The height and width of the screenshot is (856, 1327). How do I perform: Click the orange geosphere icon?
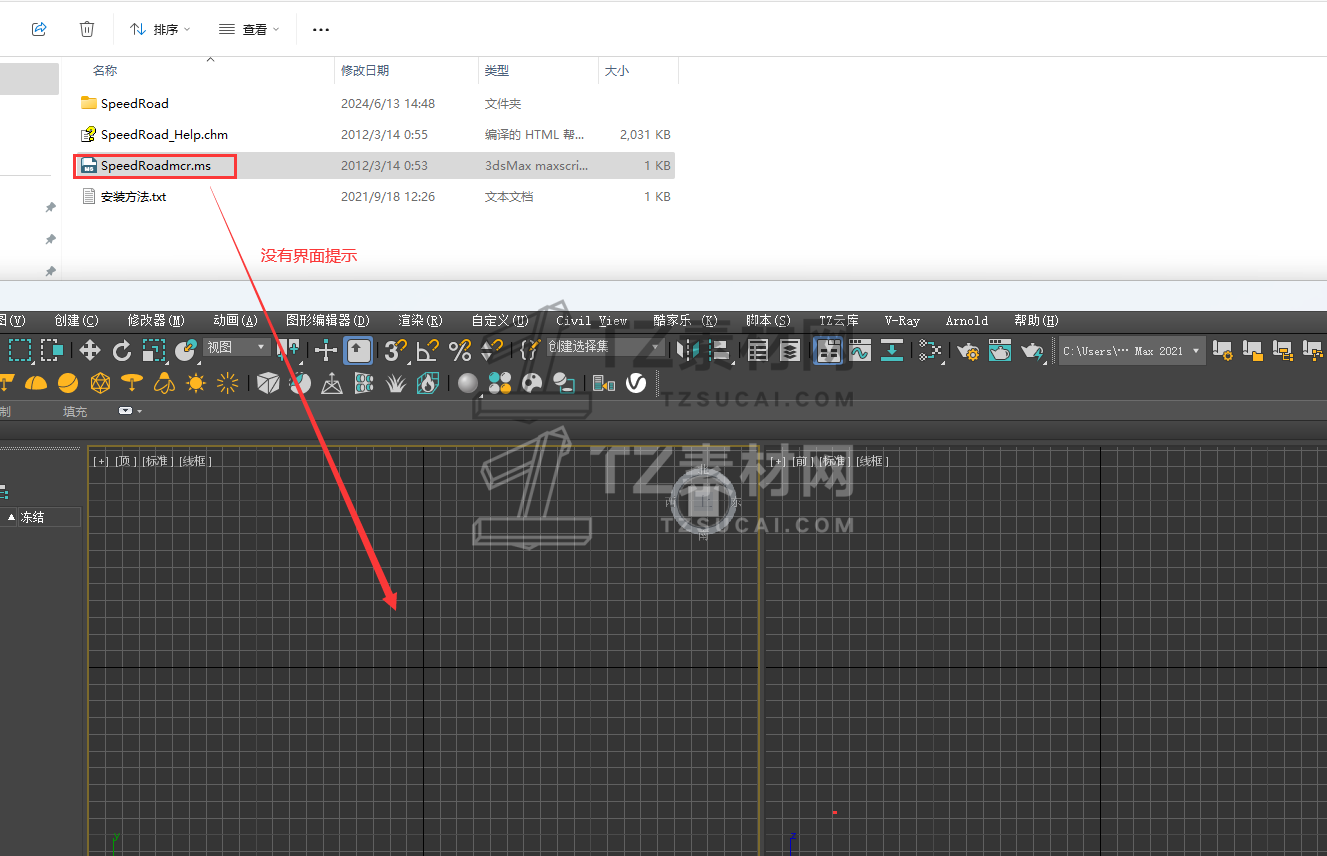(x=100, y=383)
